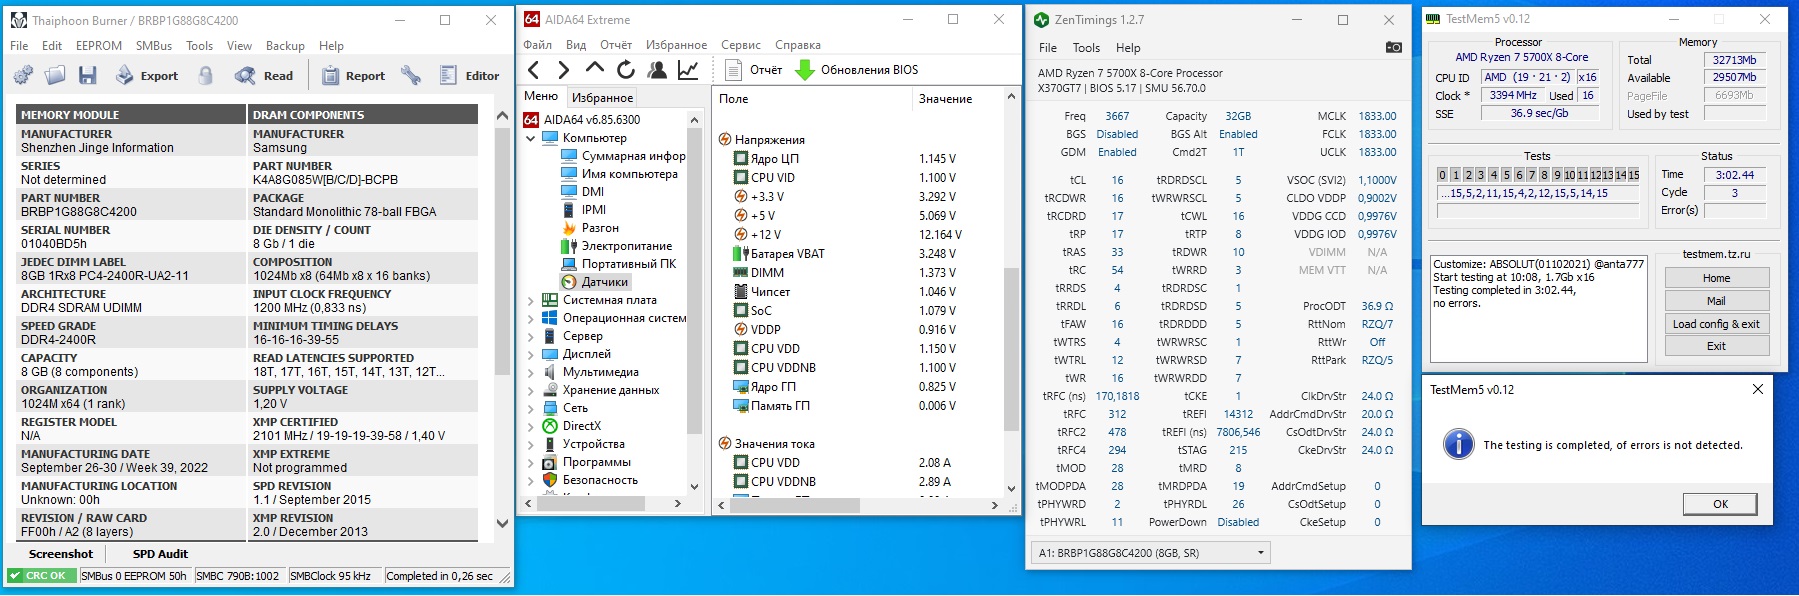Switch to the Screenshot tab in Thaiphoon Burner

pos(61,554)
